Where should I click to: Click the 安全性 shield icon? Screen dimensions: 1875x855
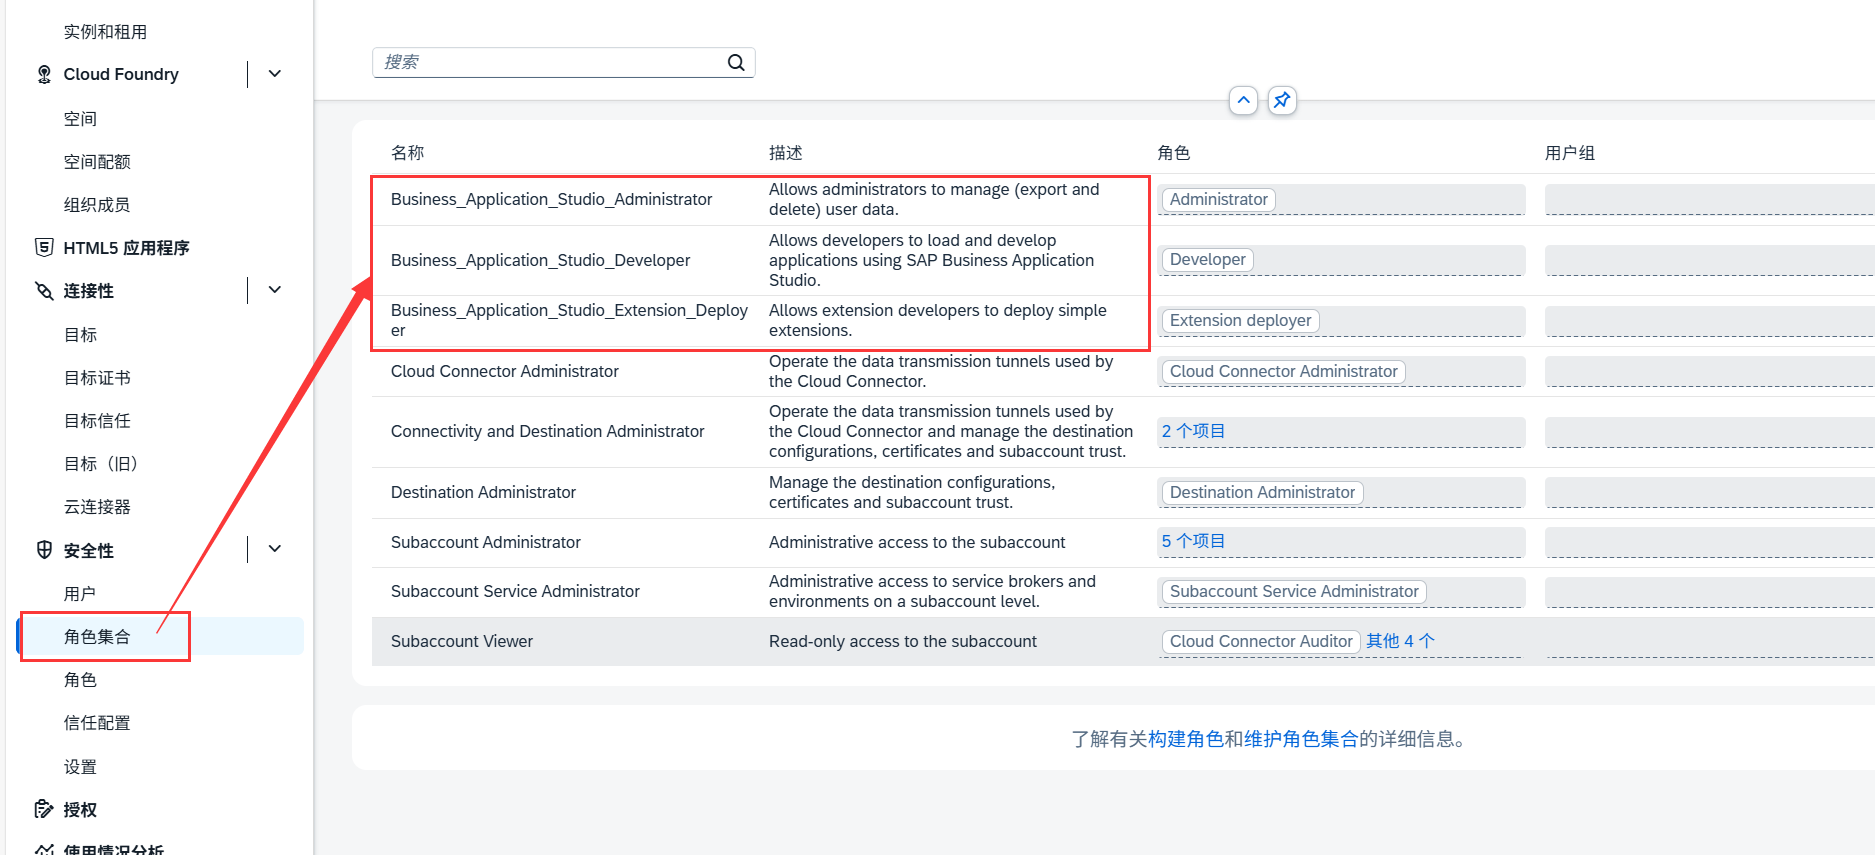[x=44, y=549]
